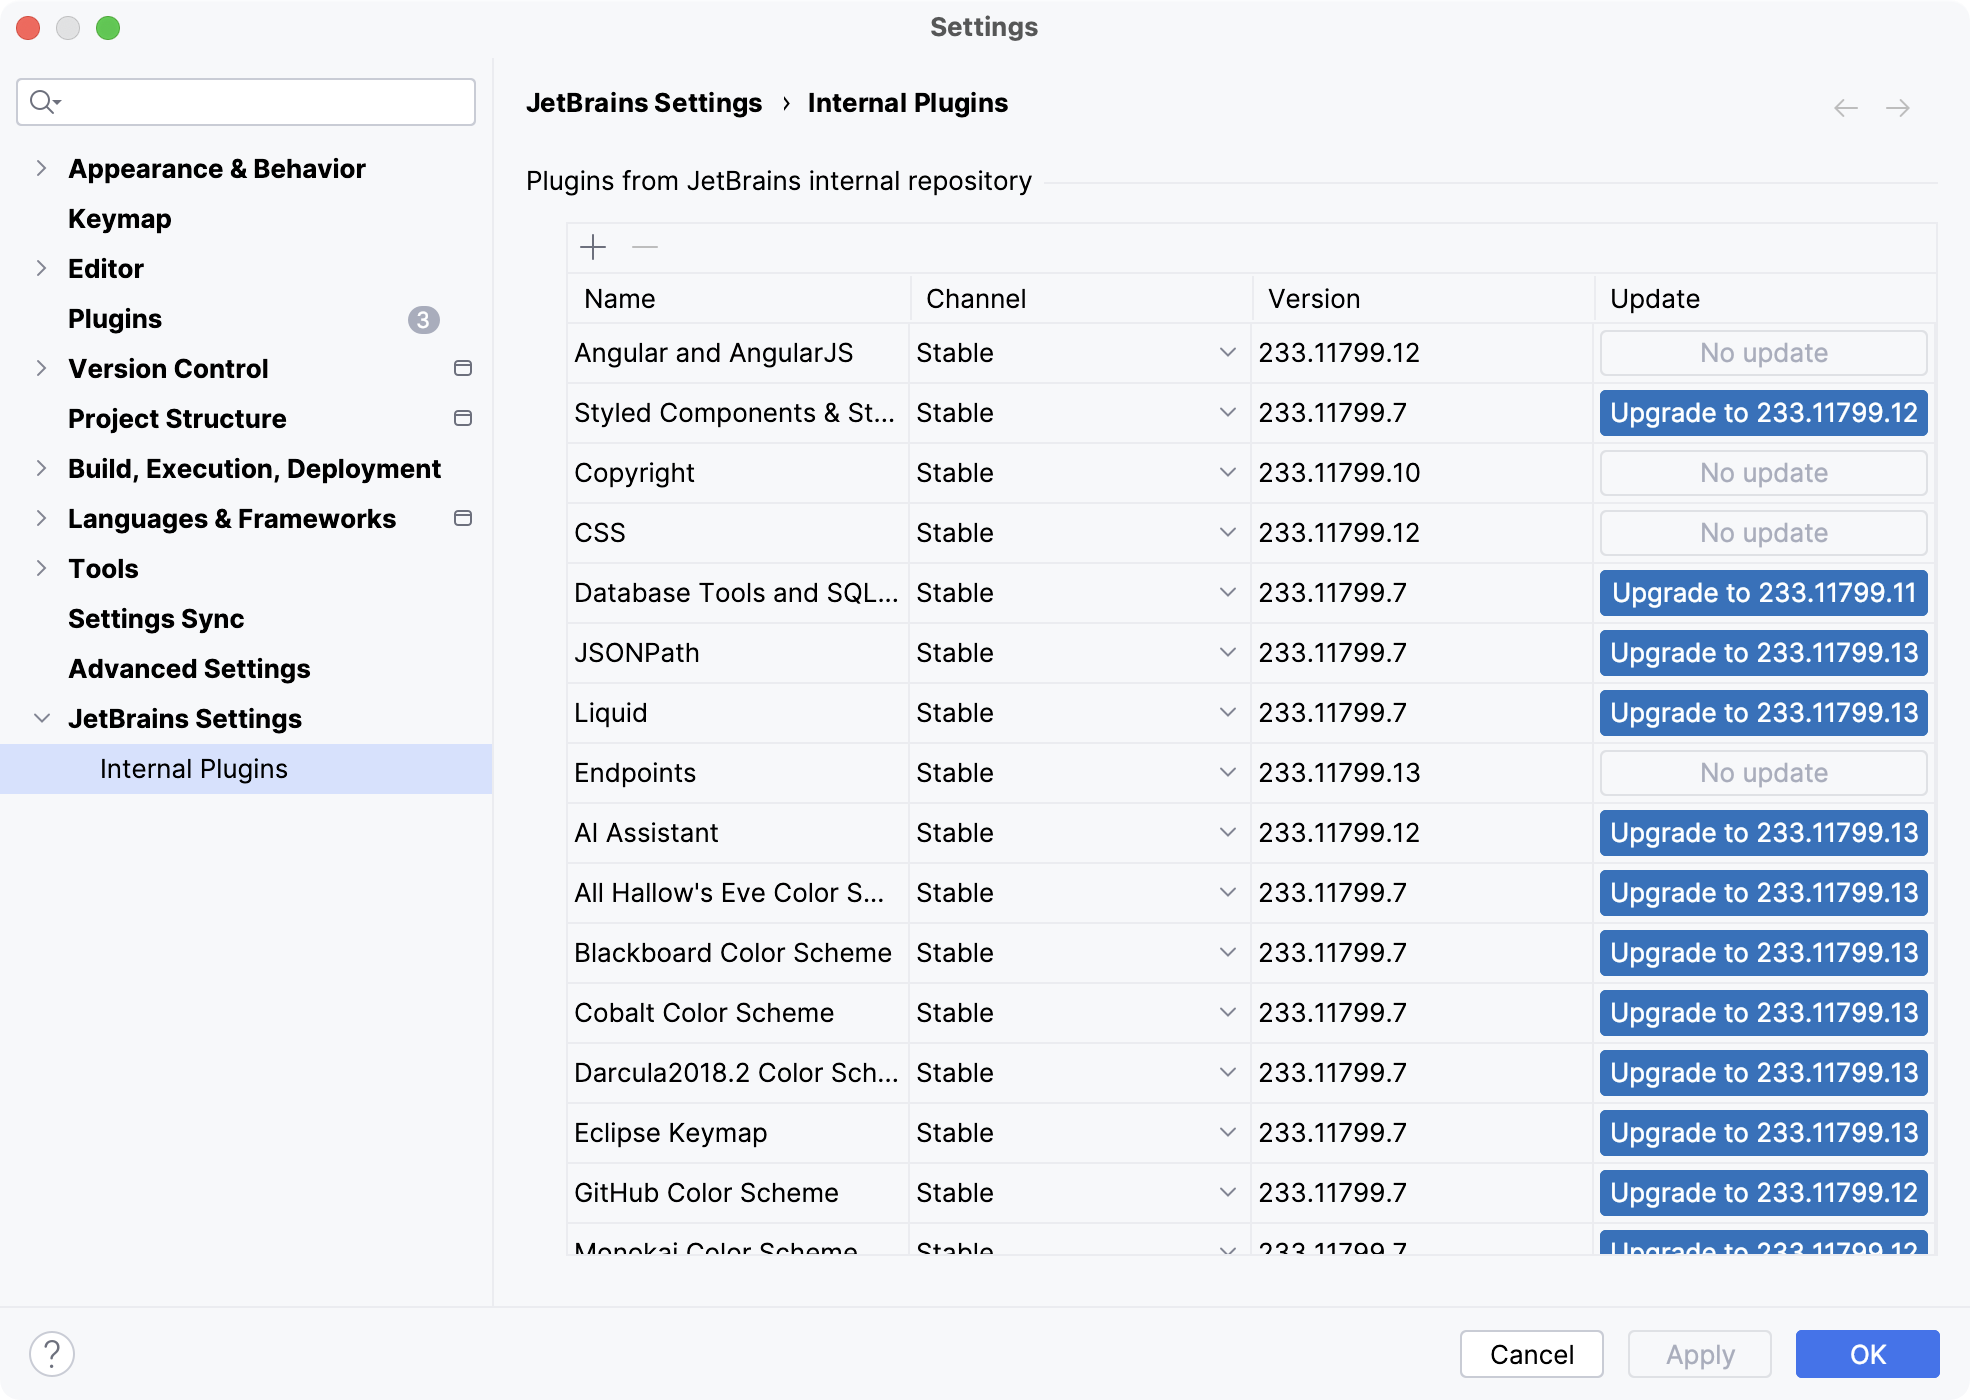Upgrade Liquid plugin

(1764, 713)
